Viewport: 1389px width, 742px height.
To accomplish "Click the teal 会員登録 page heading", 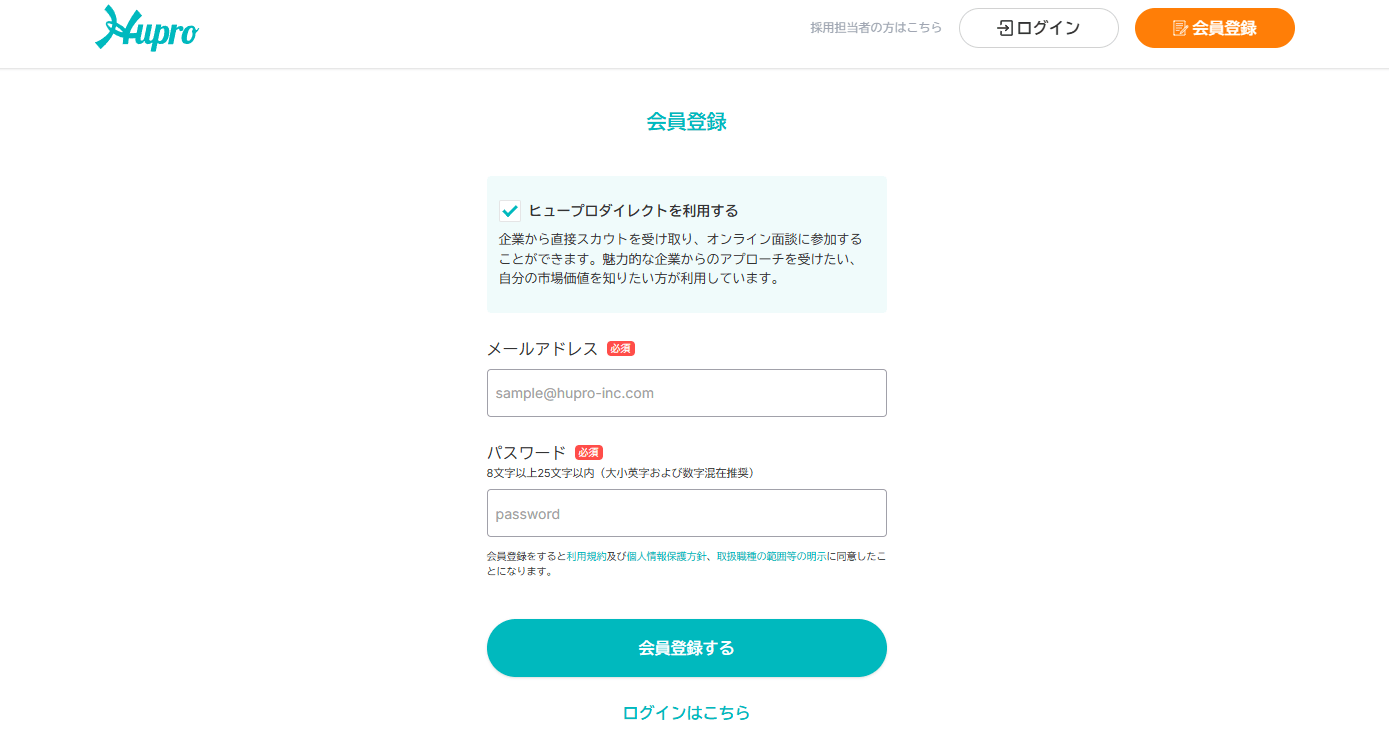I will pyautogui.click(x=686, y=122).
